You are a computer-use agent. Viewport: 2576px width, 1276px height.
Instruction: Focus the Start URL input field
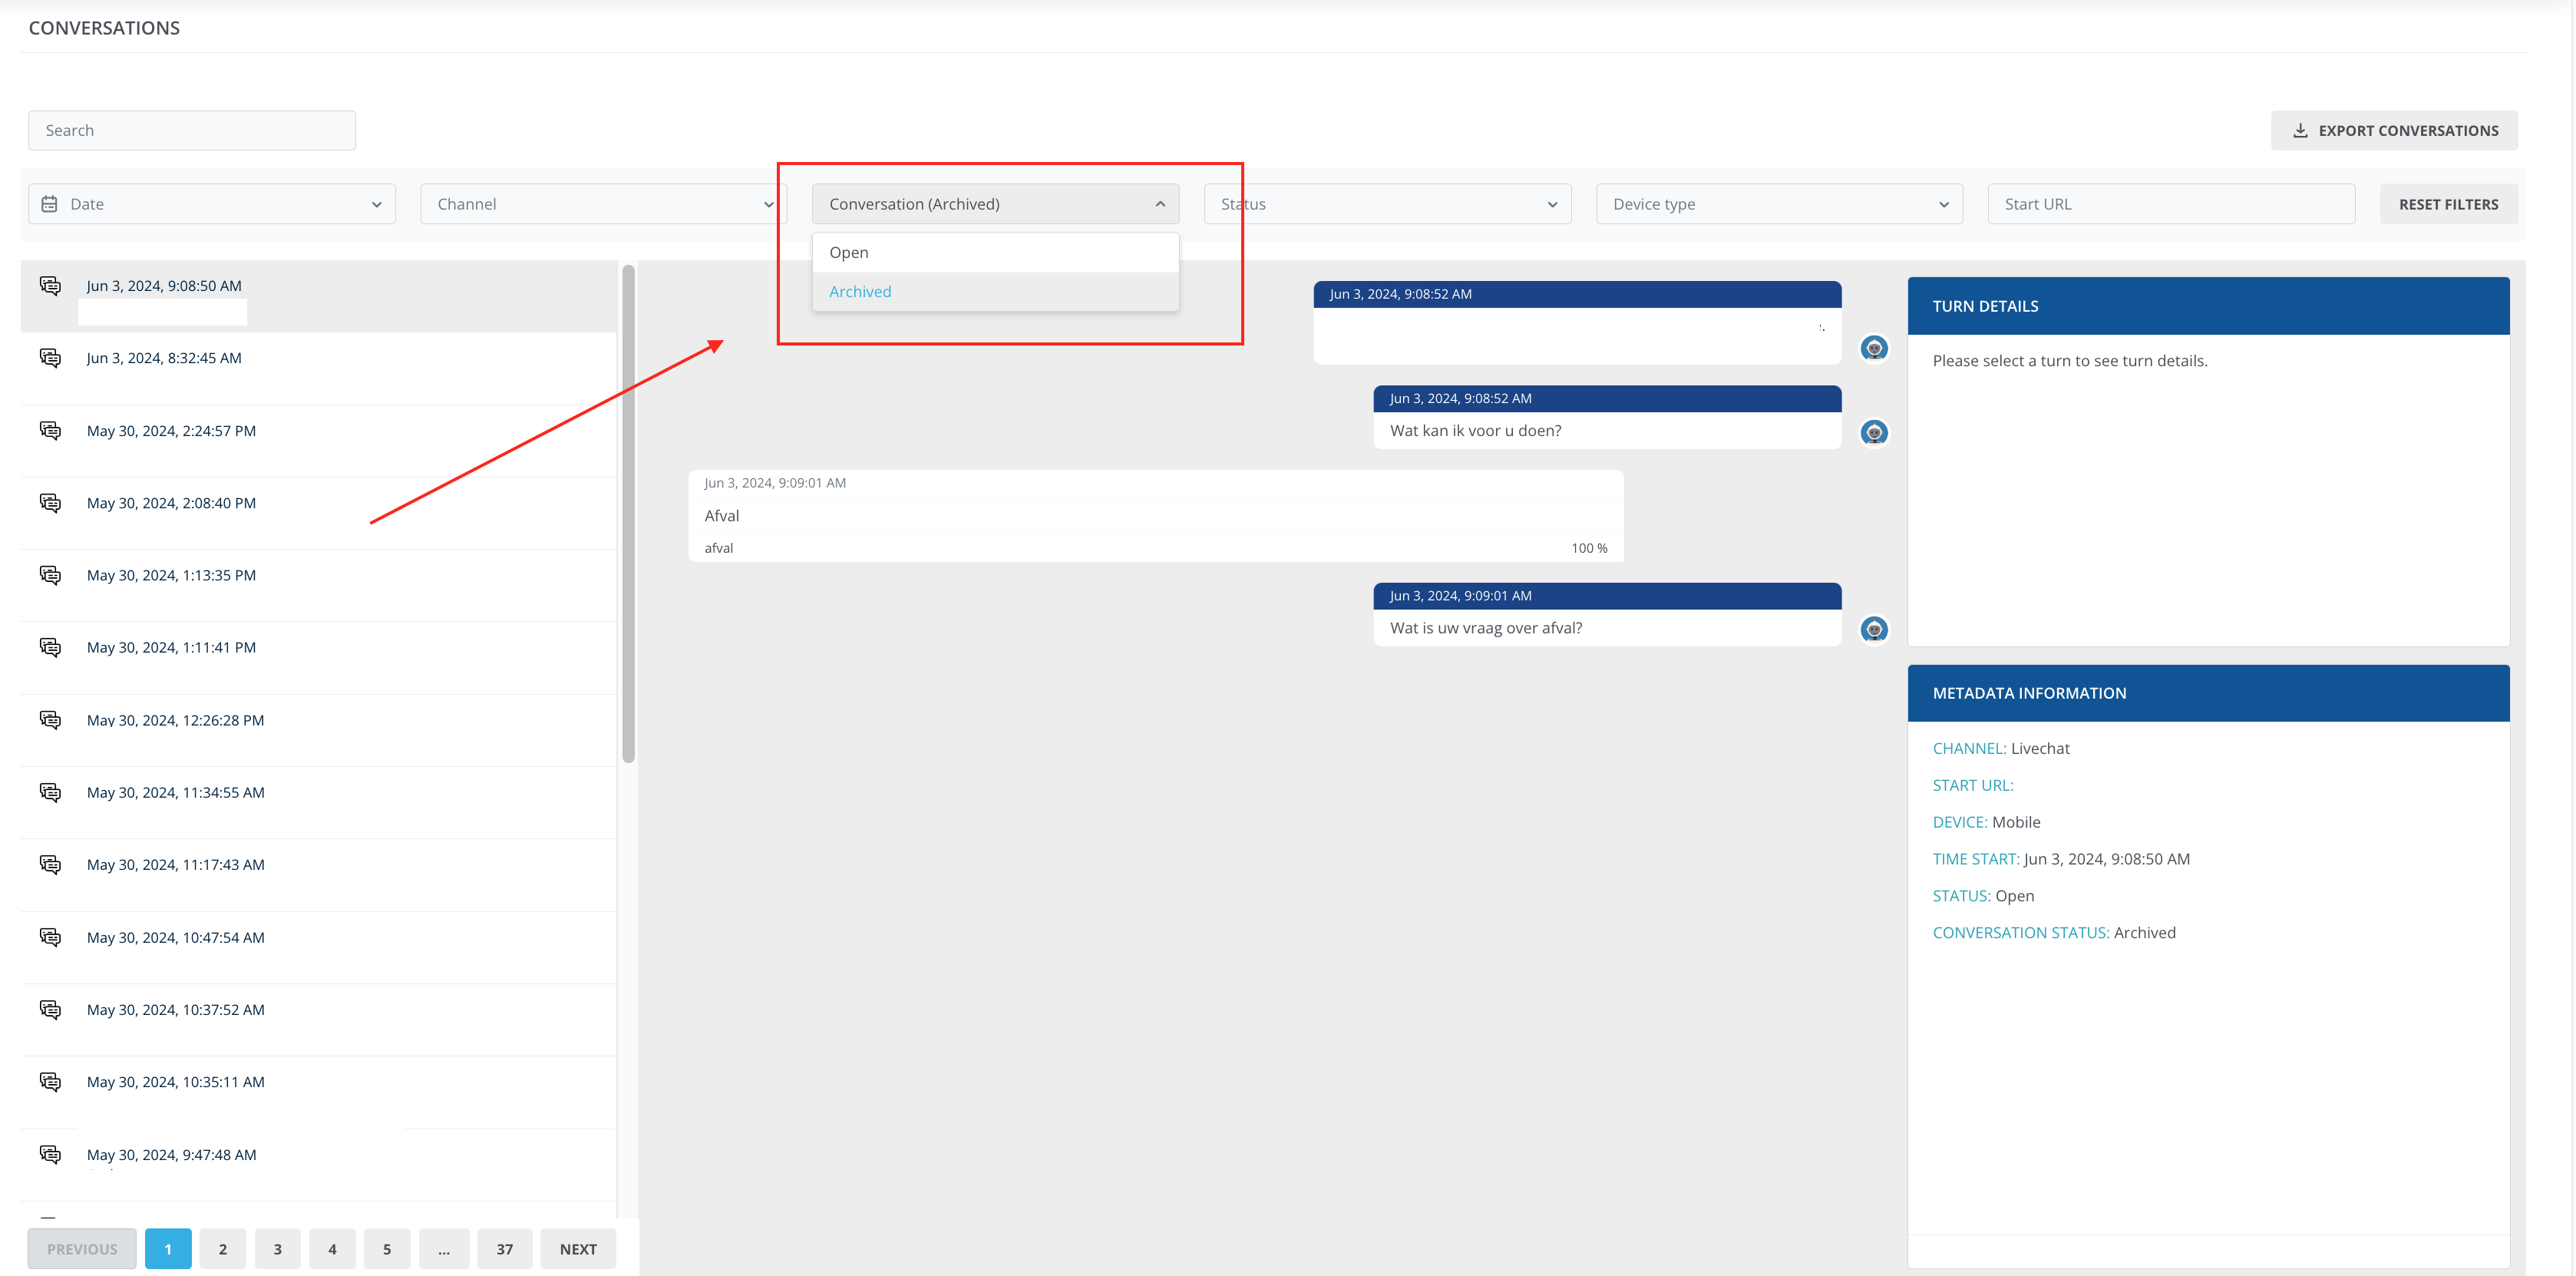click(x=2171, y=204)
